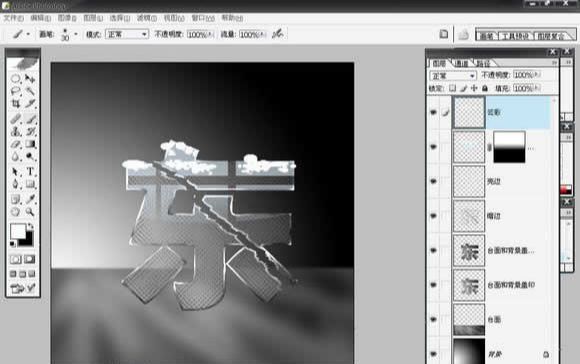
Task: Switch to Standard editing mode
Action: pos(16,259)
